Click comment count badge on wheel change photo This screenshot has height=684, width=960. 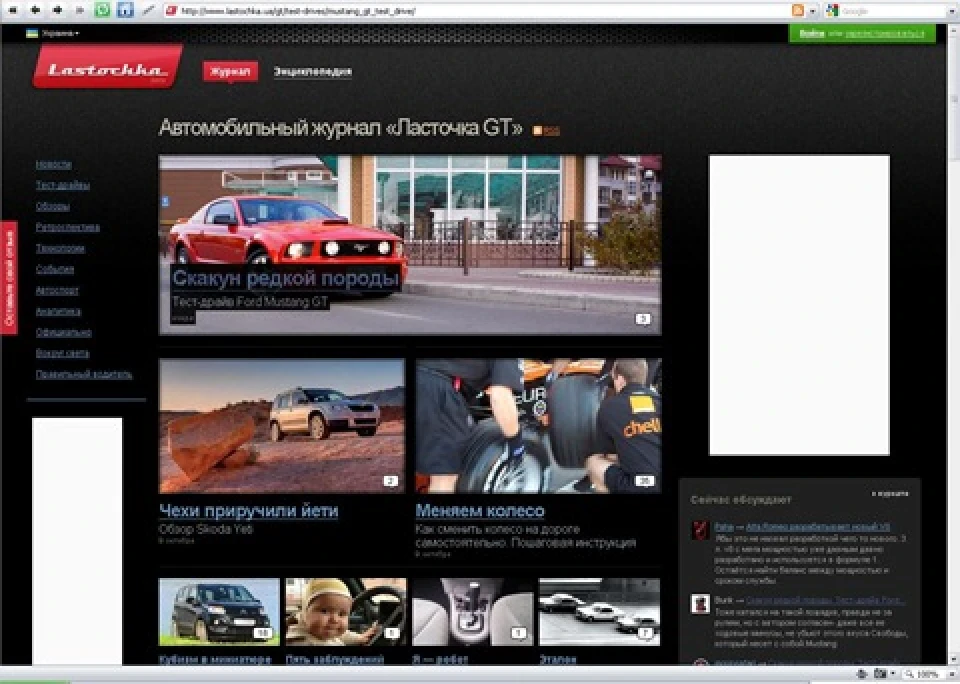click(644, 481)
